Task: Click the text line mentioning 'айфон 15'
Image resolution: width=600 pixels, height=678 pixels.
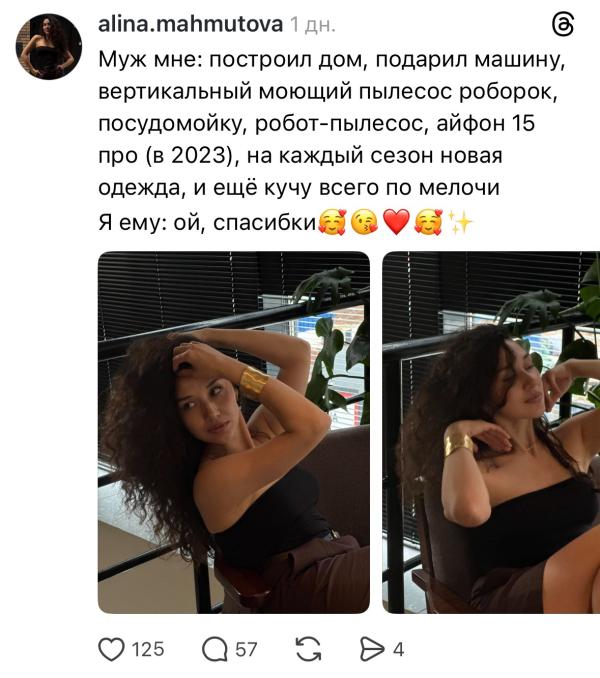Action: coord(317,124)
